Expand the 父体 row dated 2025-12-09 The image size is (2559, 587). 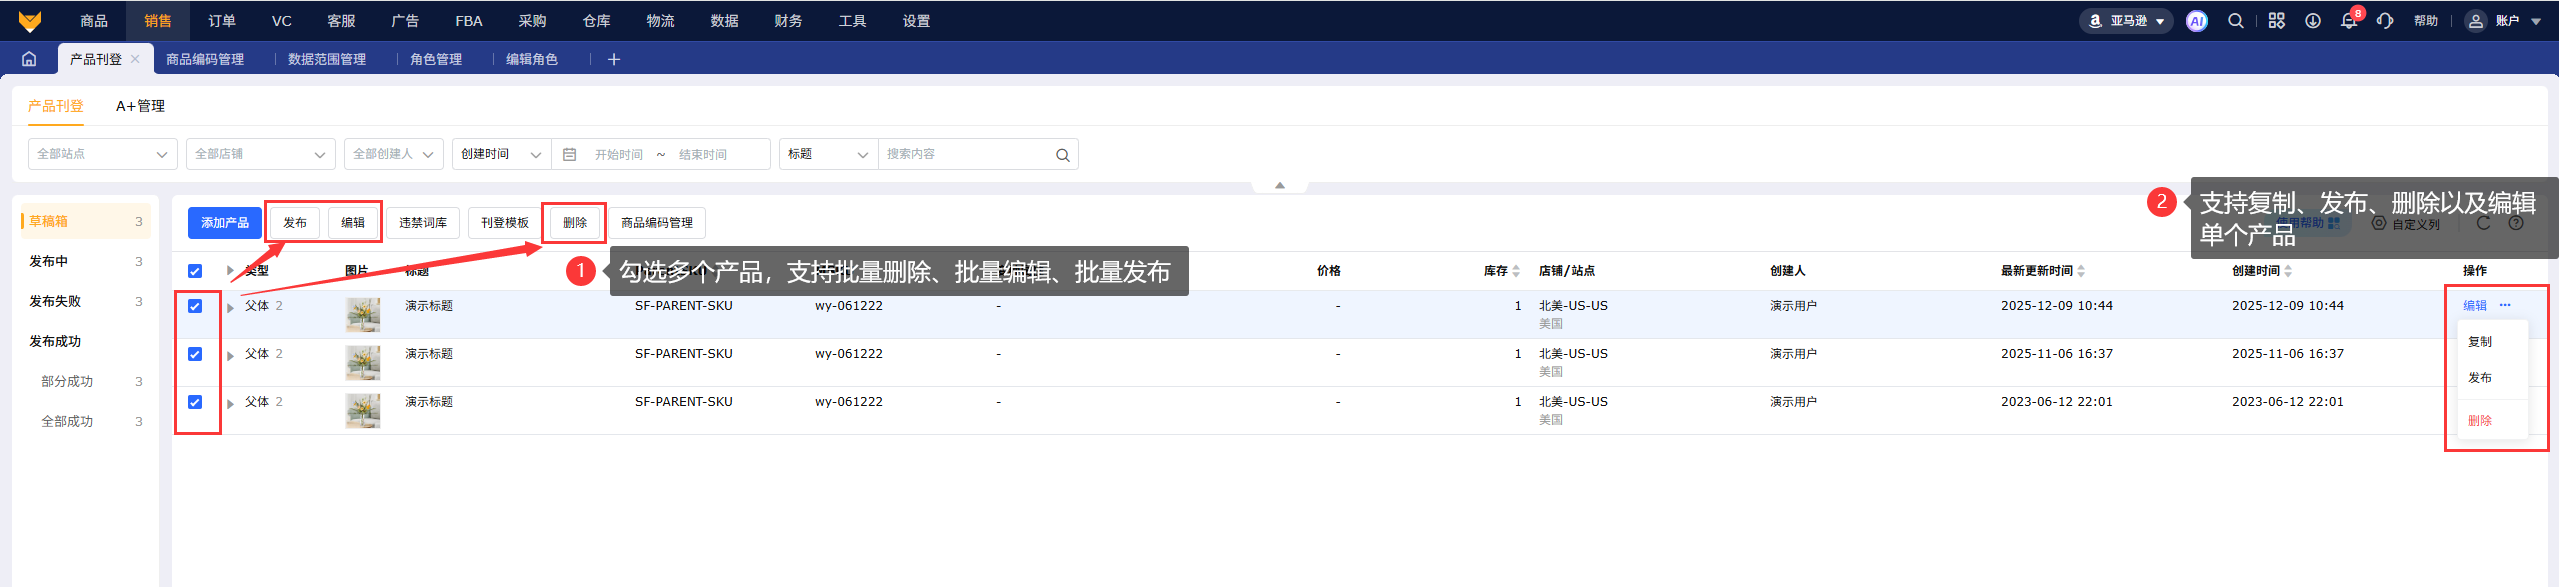pos(230,307)
